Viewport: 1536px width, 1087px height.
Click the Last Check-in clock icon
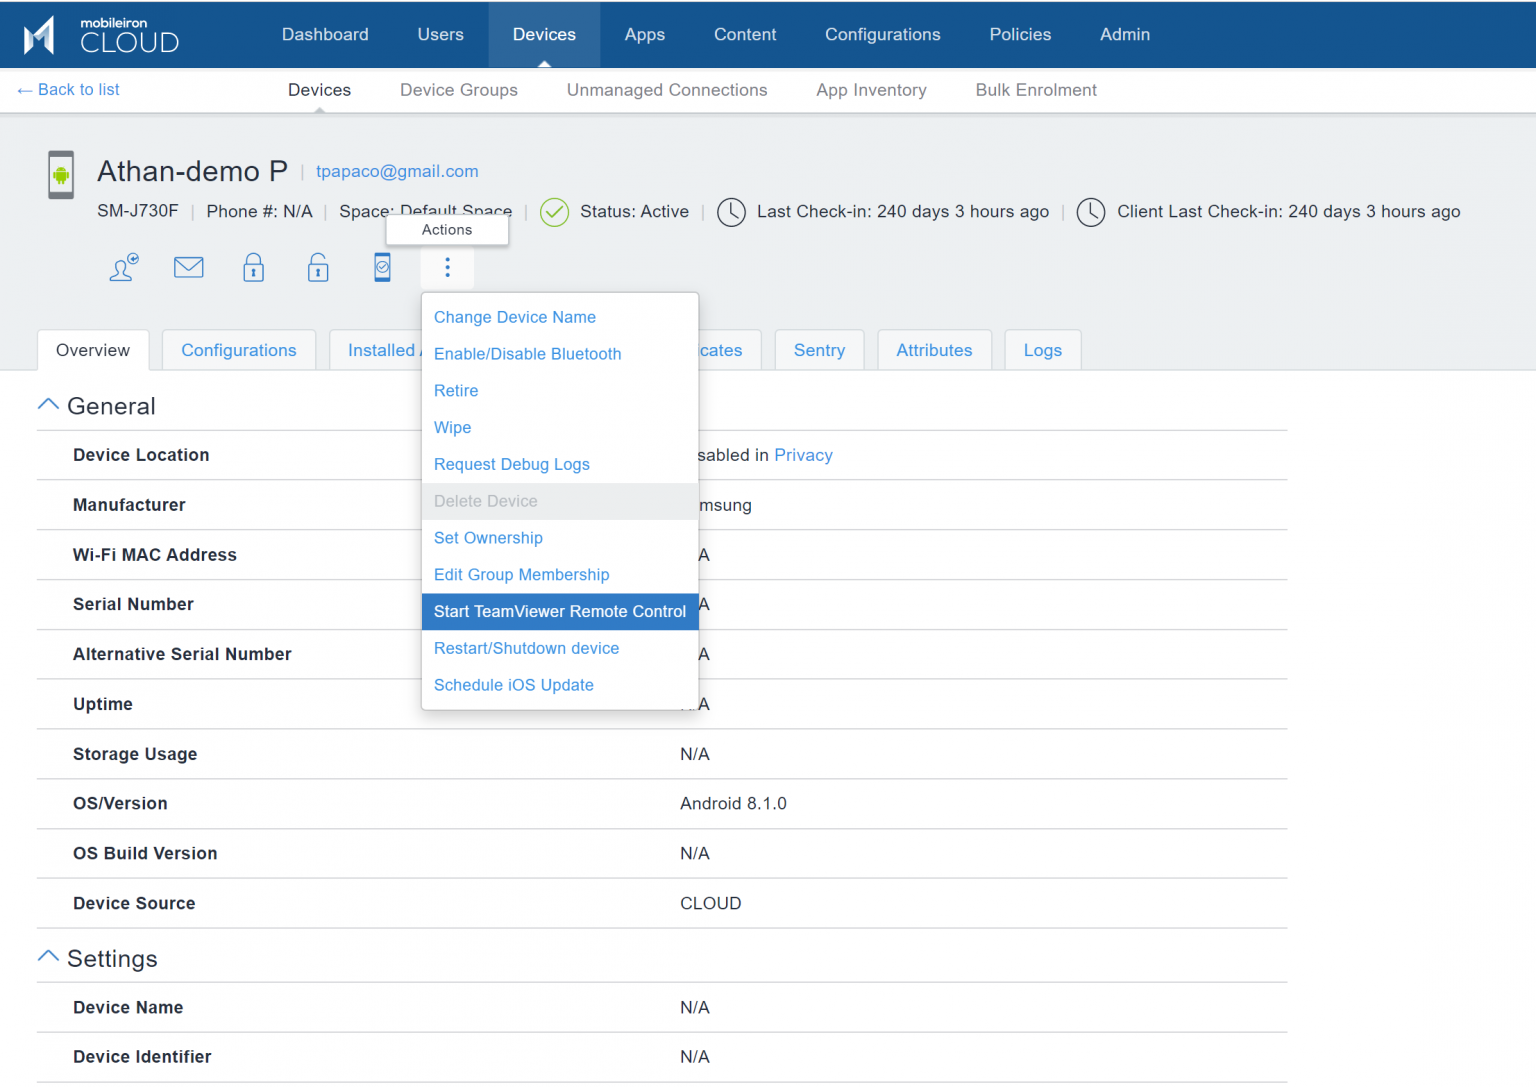[x=731, y=212]
